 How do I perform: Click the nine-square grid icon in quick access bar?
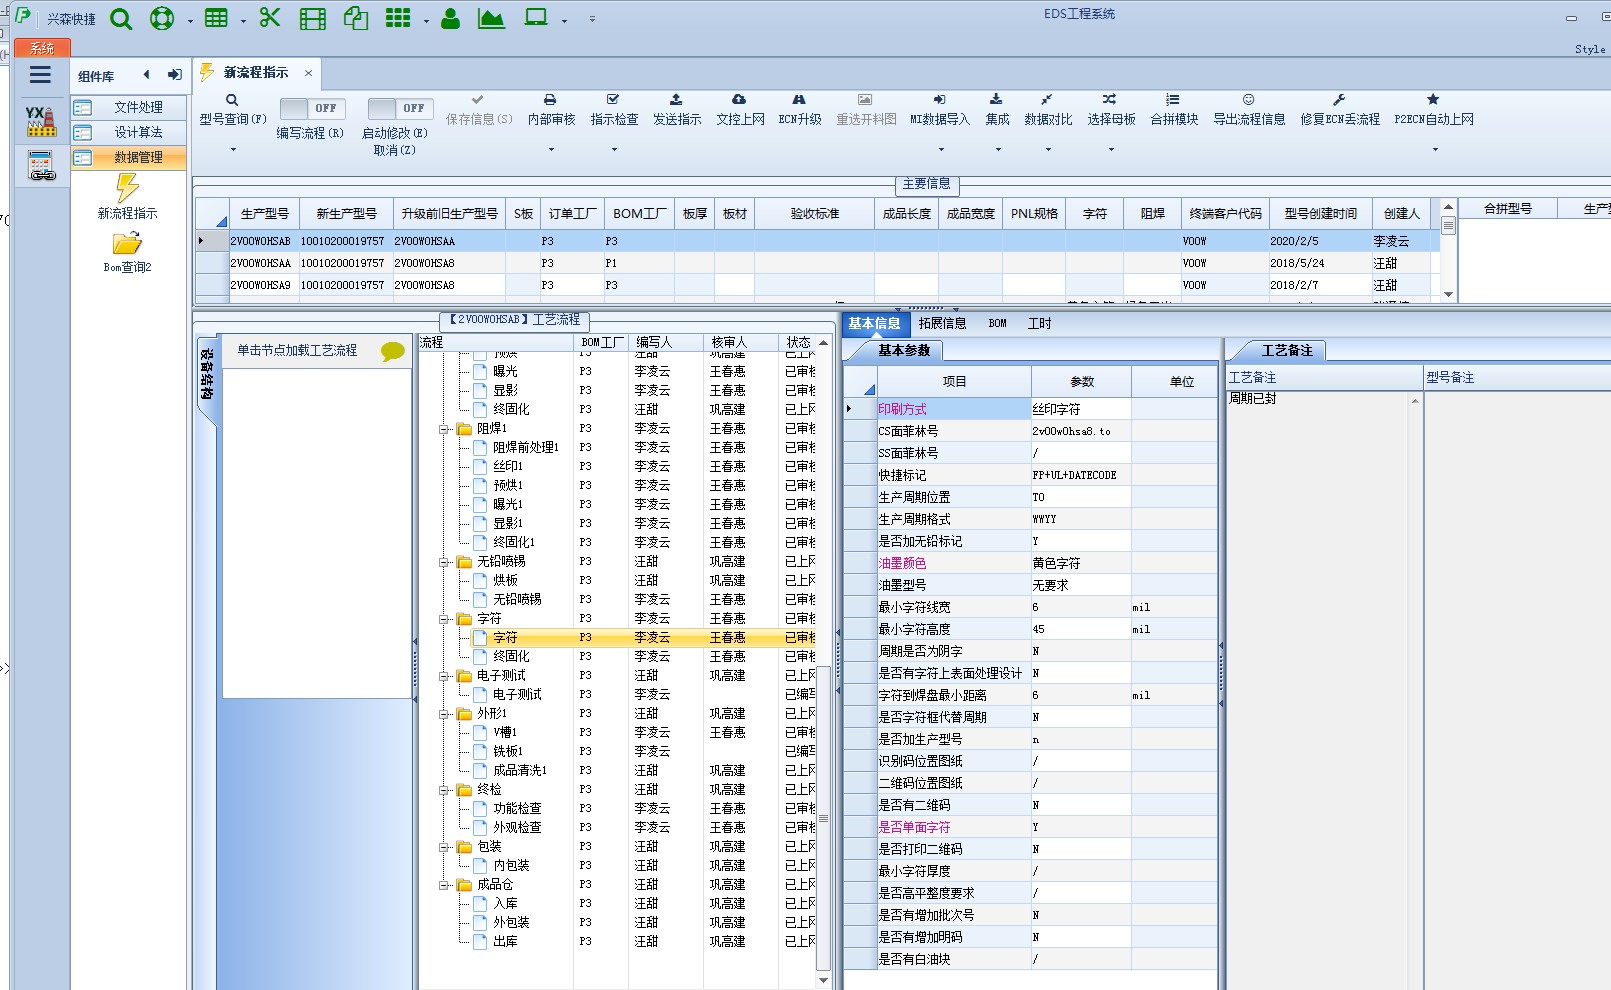[x=398, y=18]
